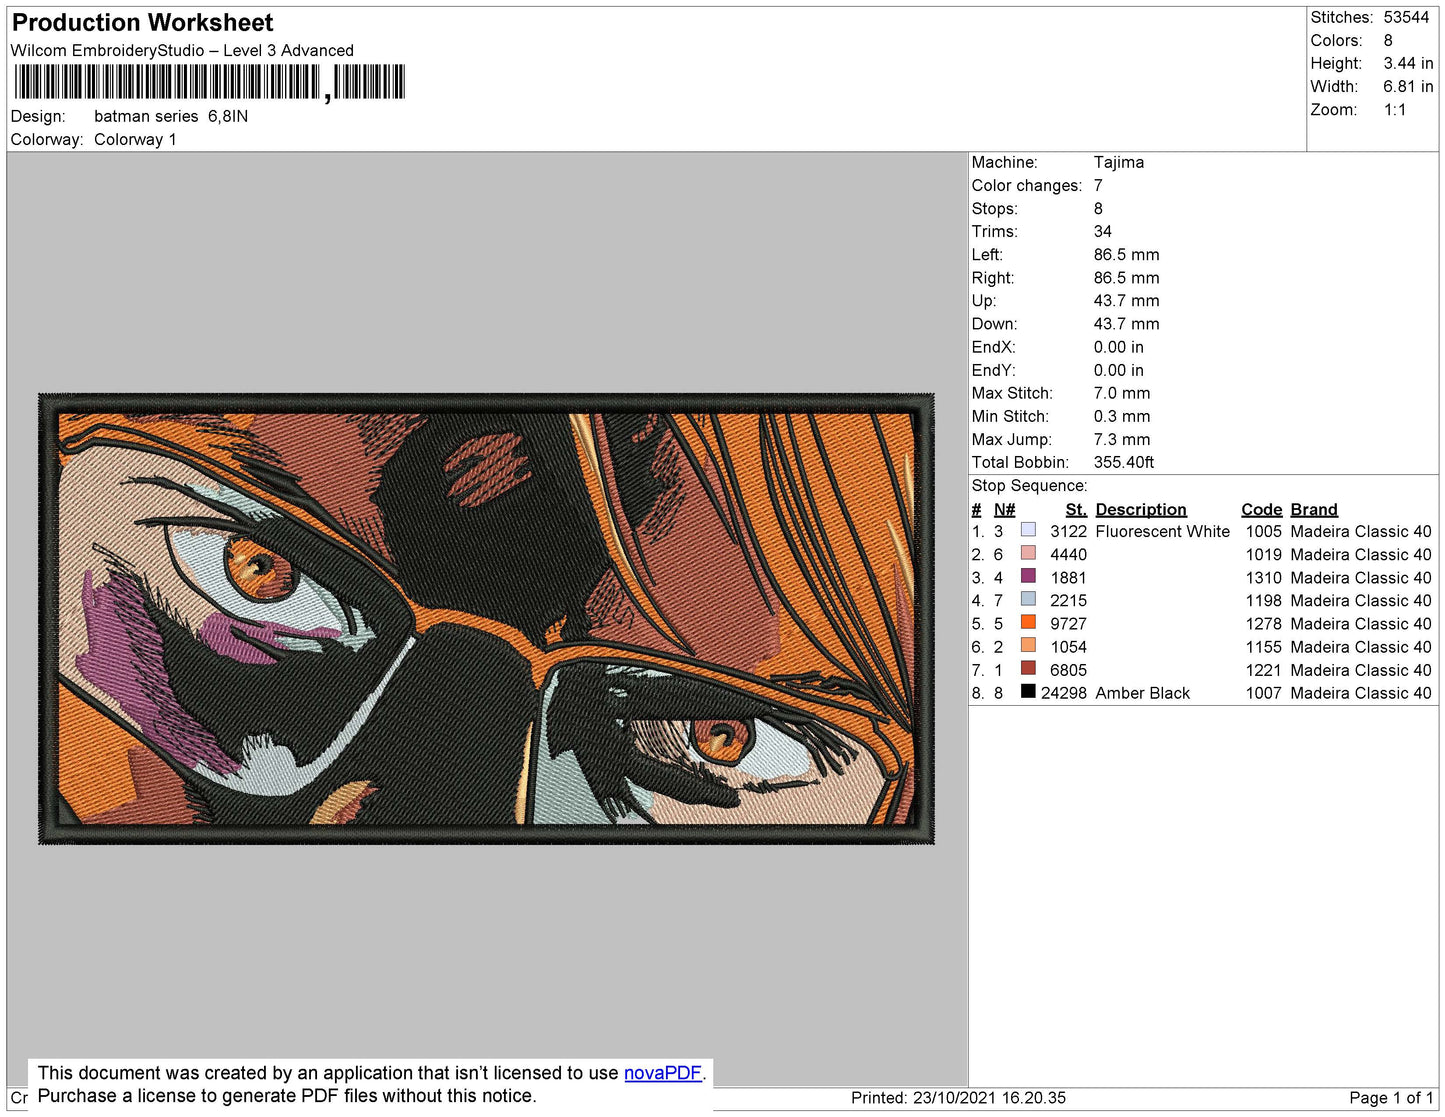Click the barcode under the worksheet title

[210, 82]
